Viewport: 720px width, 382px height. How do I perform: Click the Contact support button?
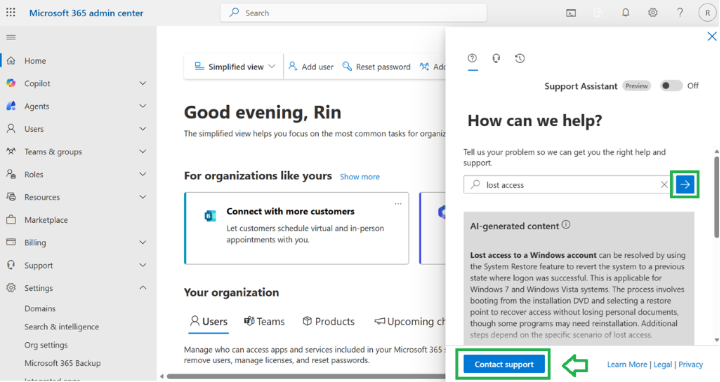point(504,364)
